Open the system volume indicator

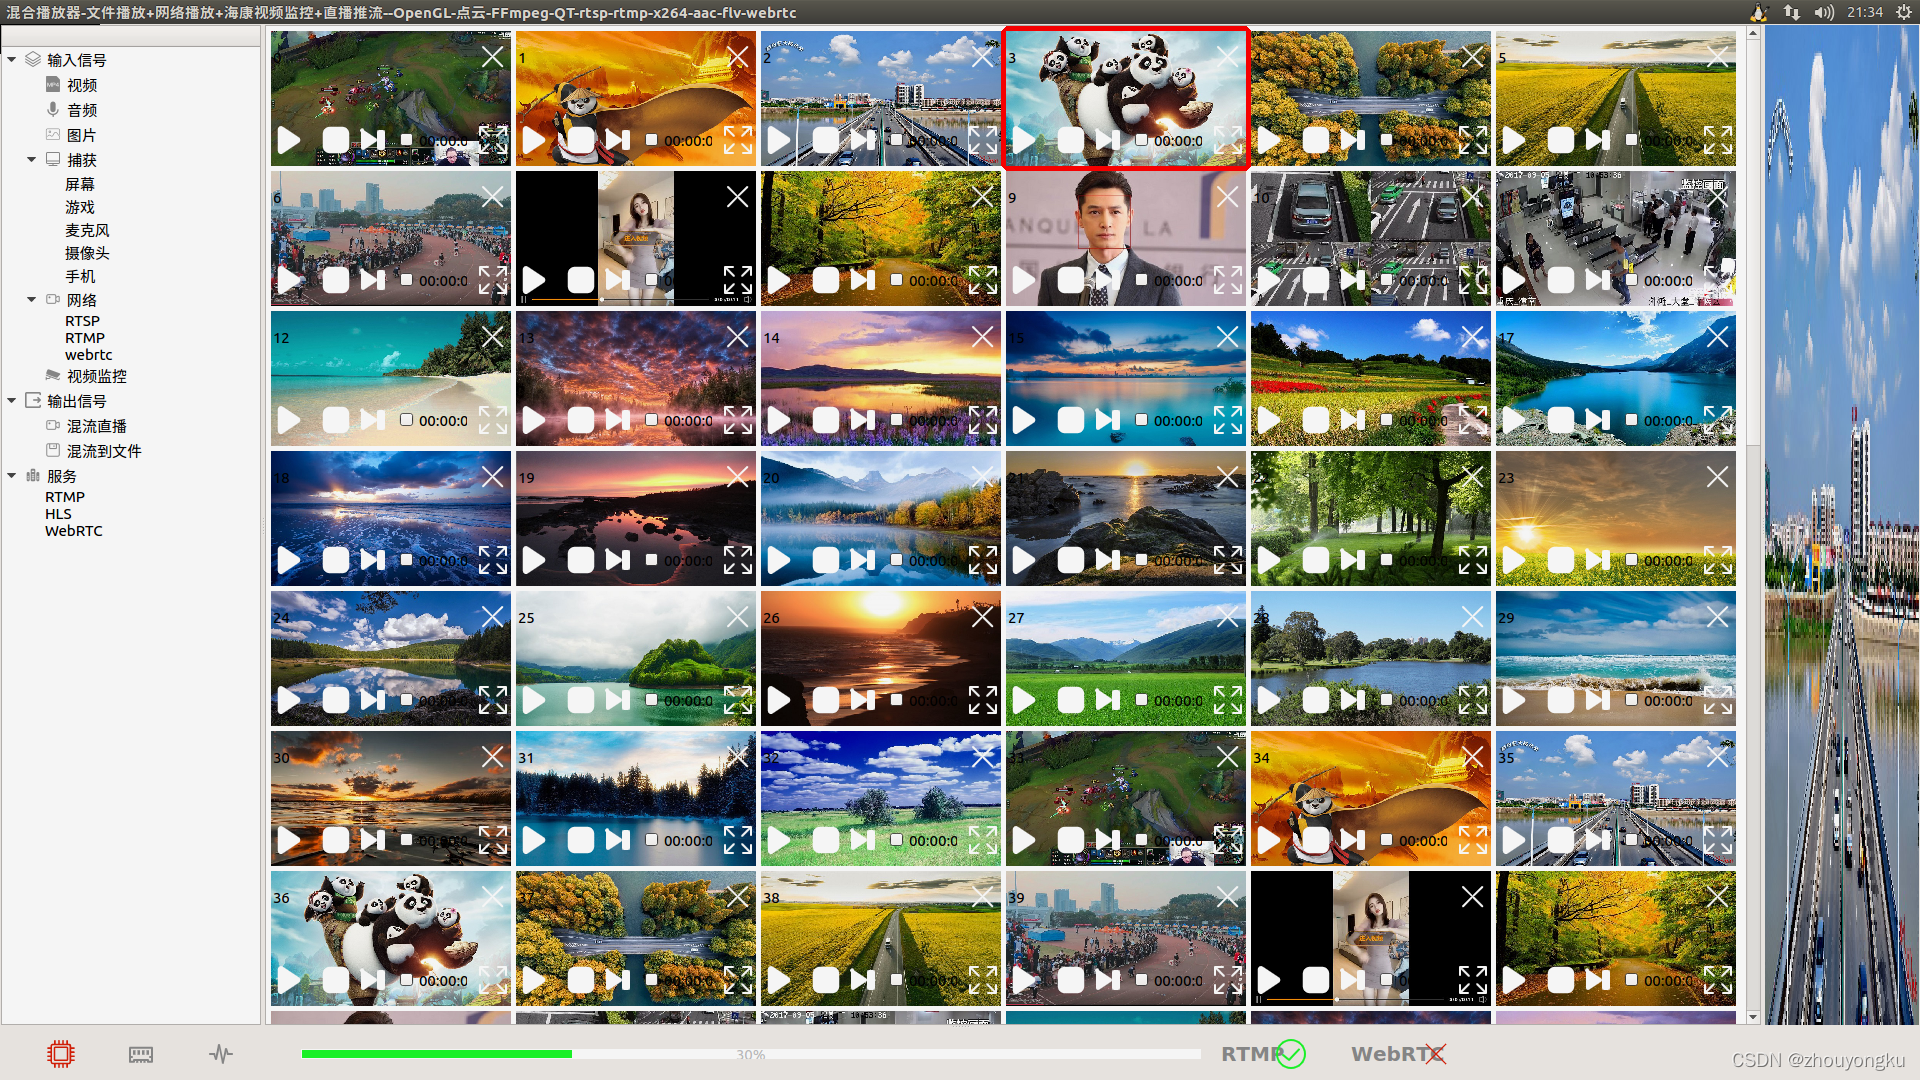coord(1824,12)
